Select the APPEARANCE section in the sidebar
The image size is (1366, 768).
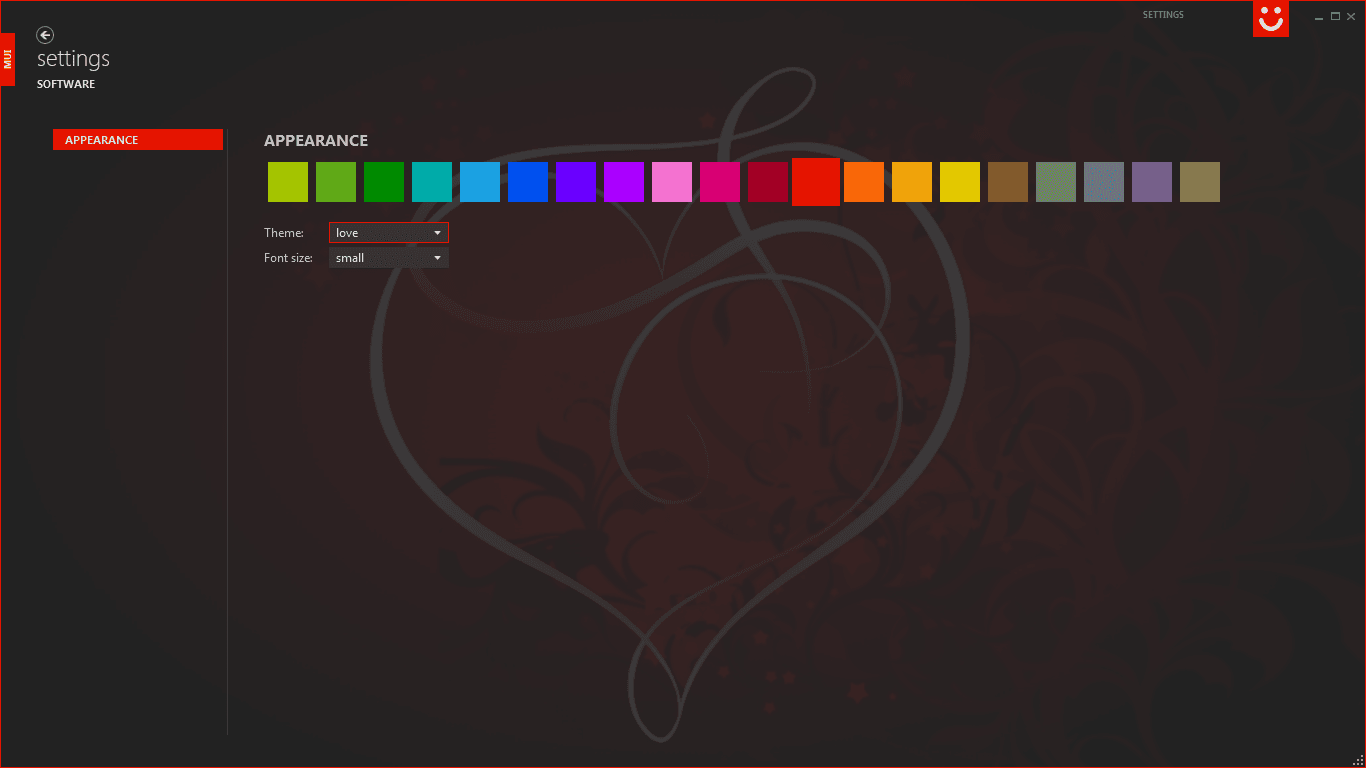(x=137, y=139)
